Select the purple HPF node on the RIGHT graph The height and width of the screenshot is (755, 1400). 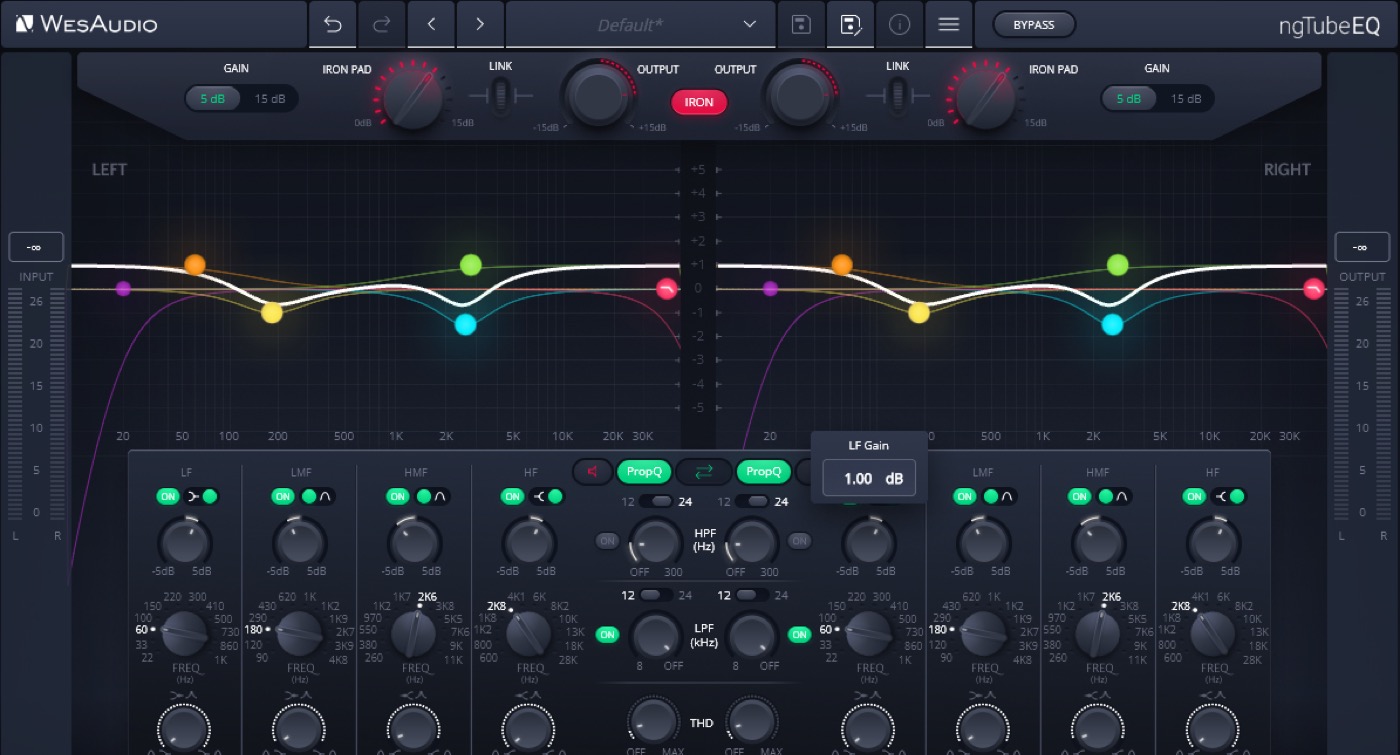[770, 289]
